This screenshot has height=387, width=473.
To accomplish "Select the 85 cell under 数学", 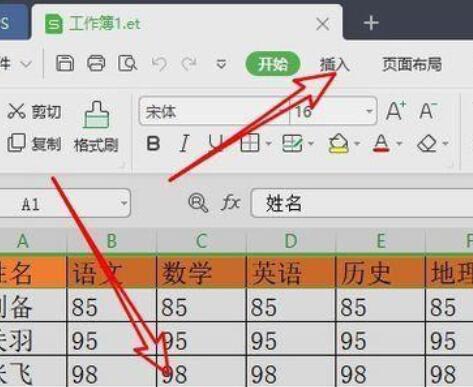I will point(201,305).
